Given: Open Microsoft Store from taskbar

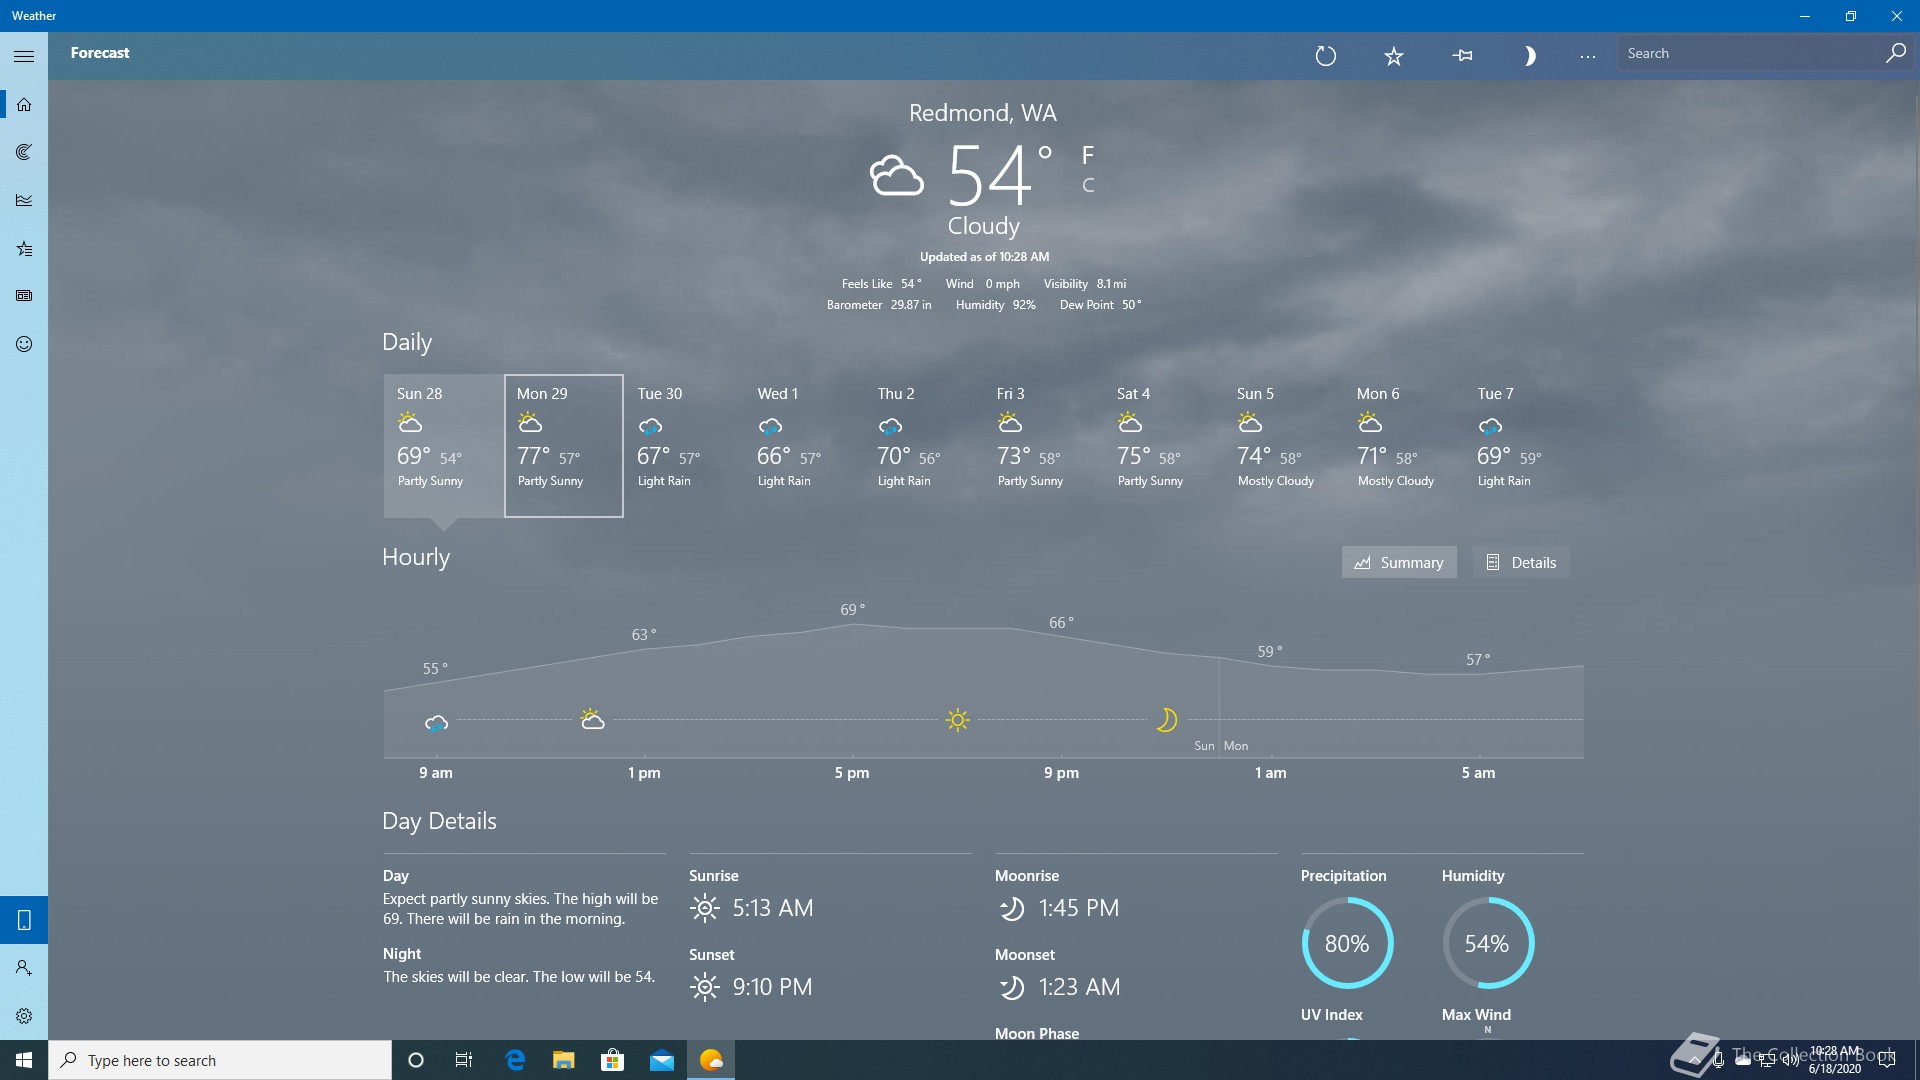Looking at the screenshot, I should [x=612, y=1060].
